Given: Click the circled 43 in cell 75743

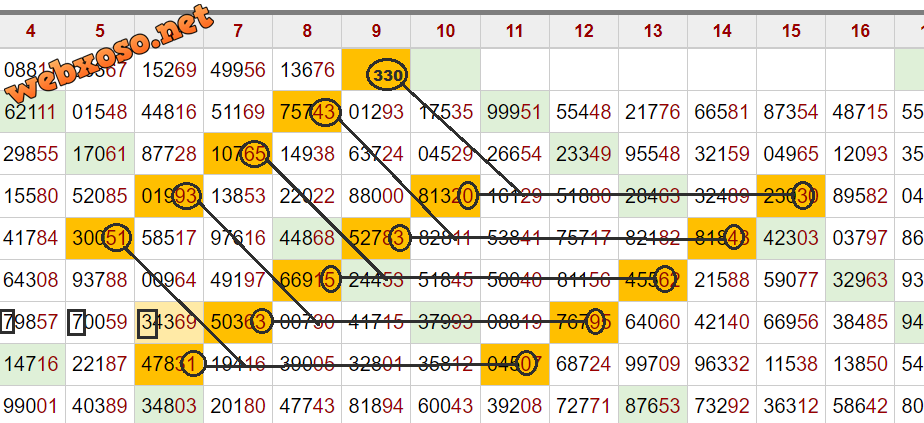Looking at the screenshot, I should (x=325, y=113).
